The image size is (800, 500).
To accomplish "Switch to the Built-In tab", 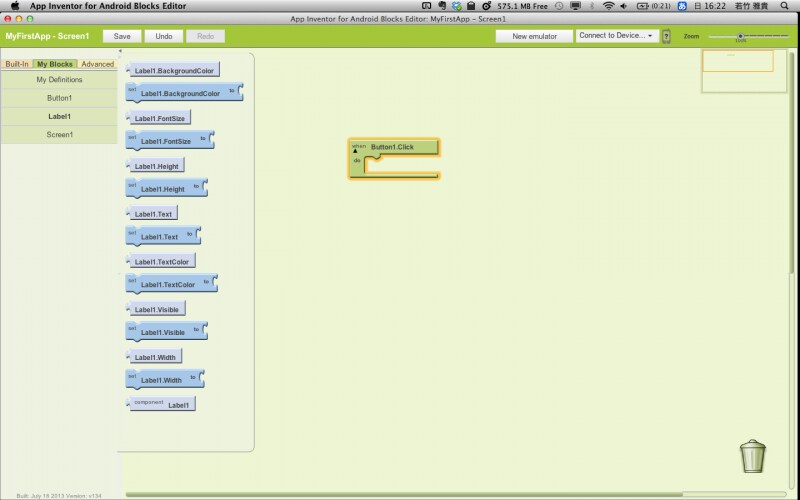I will coord(17,64).
